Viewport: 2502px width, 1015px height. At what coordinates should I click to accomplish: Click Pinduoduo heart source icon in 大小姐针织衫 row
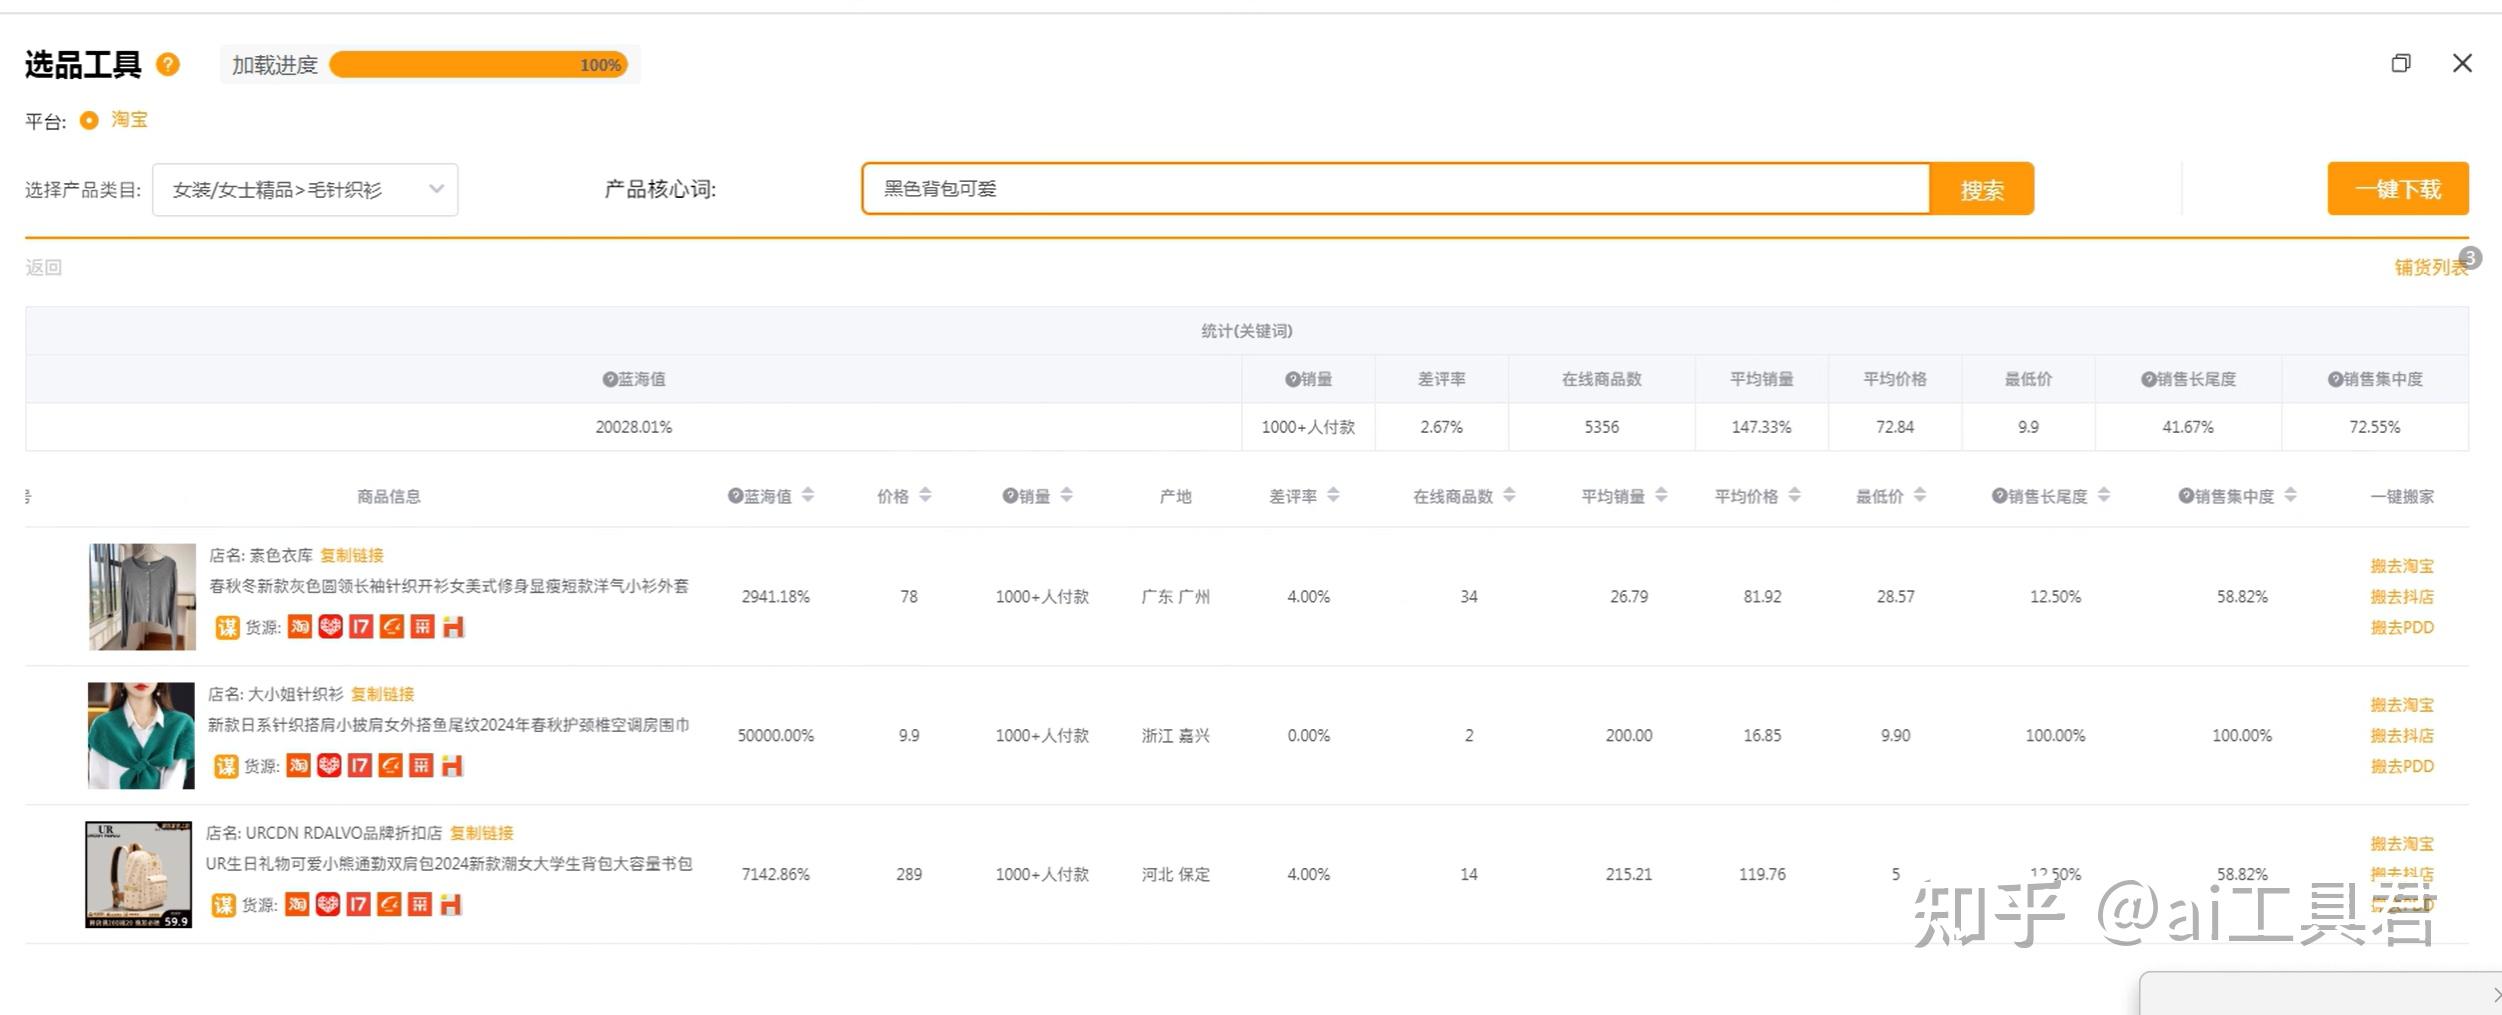pyautogui.click(x=329, y=766)
